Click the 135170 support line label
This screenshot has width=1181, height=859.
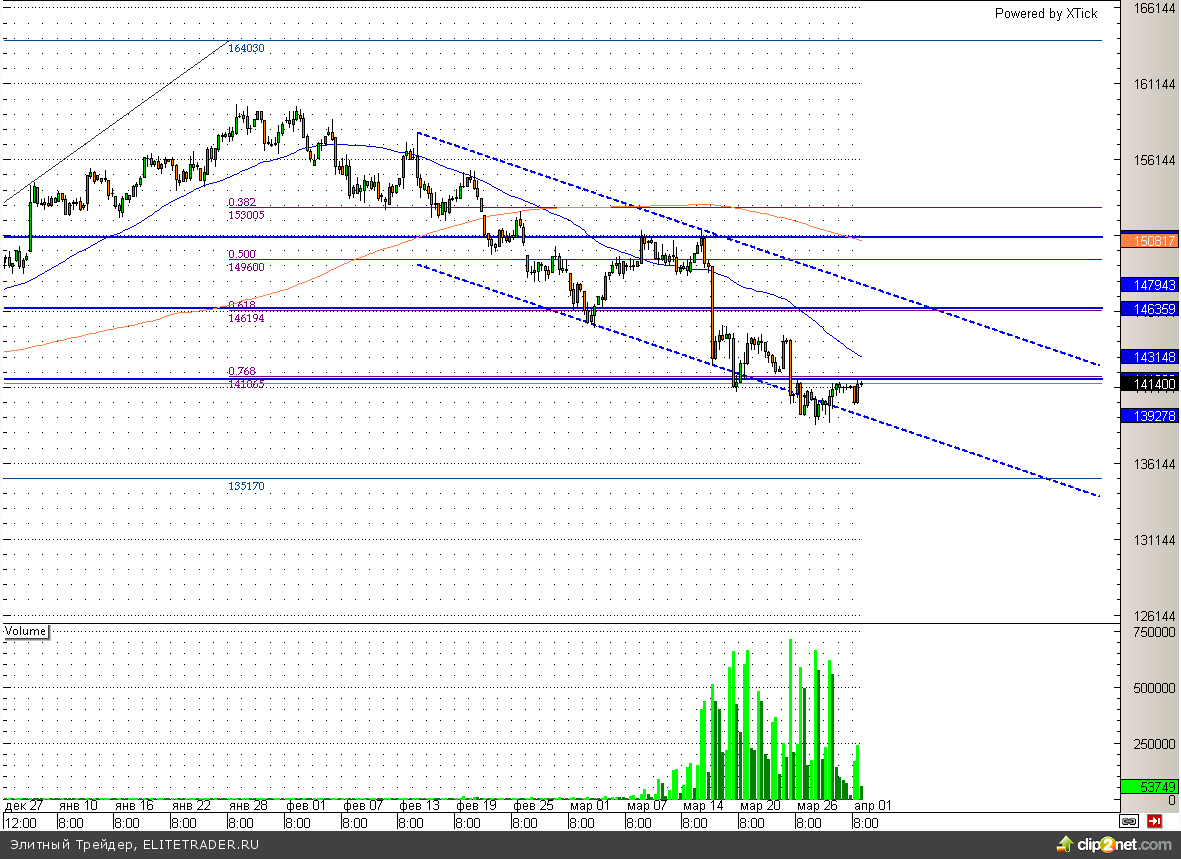click(246, 486)
